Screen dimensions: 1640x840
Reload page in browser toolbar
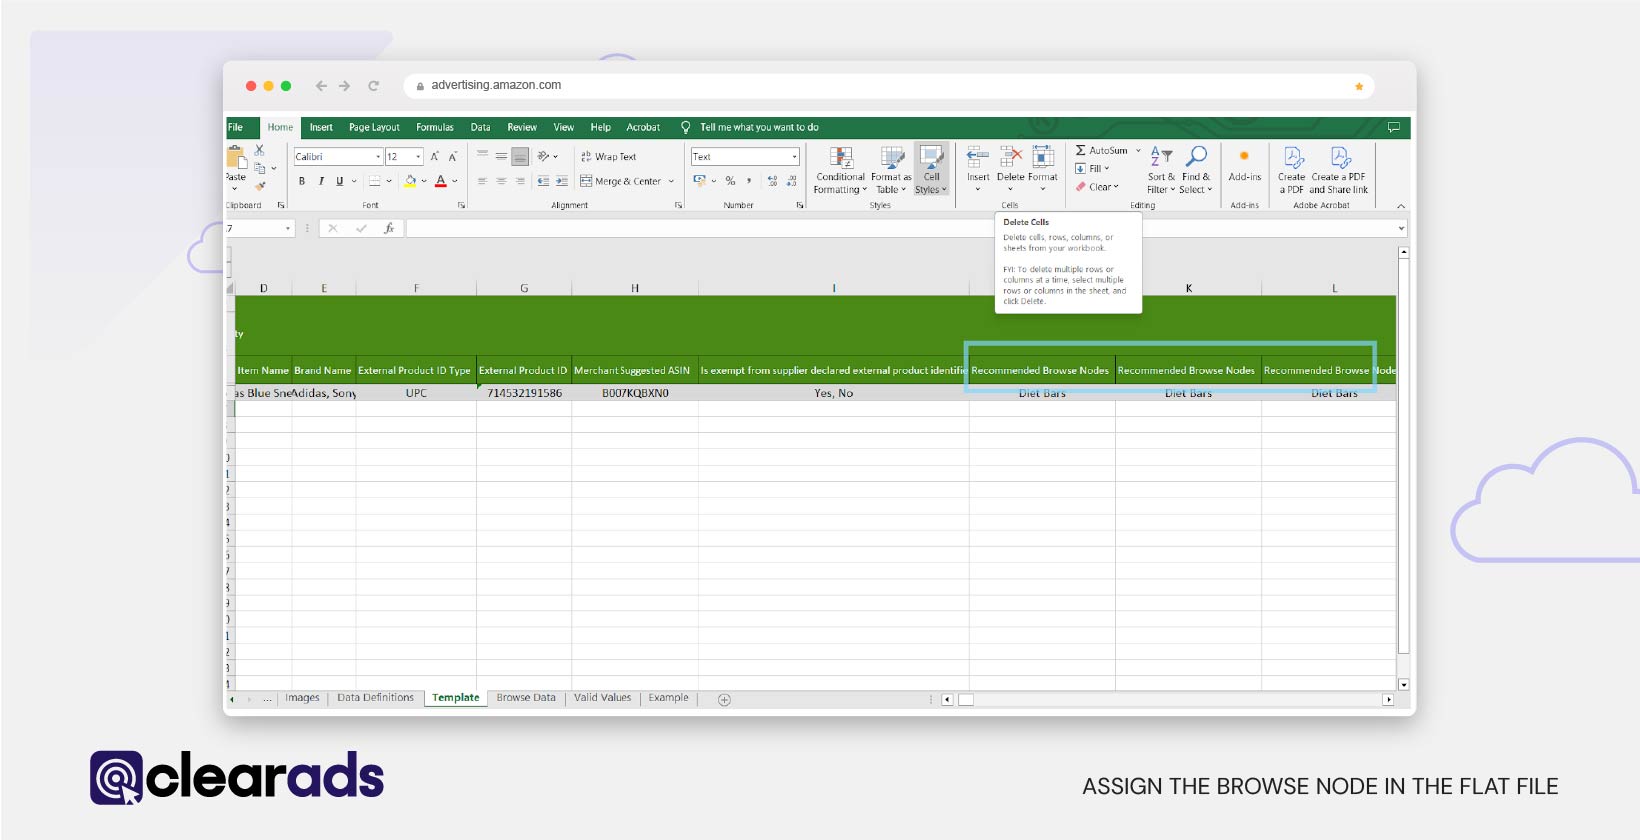tap(373, 86)
